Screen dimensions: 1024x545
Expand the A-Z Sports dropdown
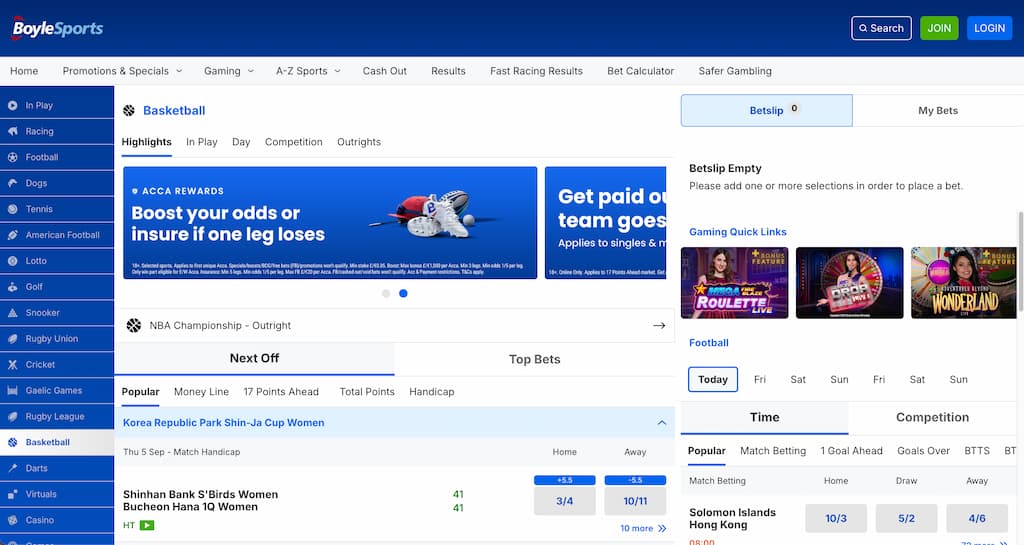[x=308, y=71]
